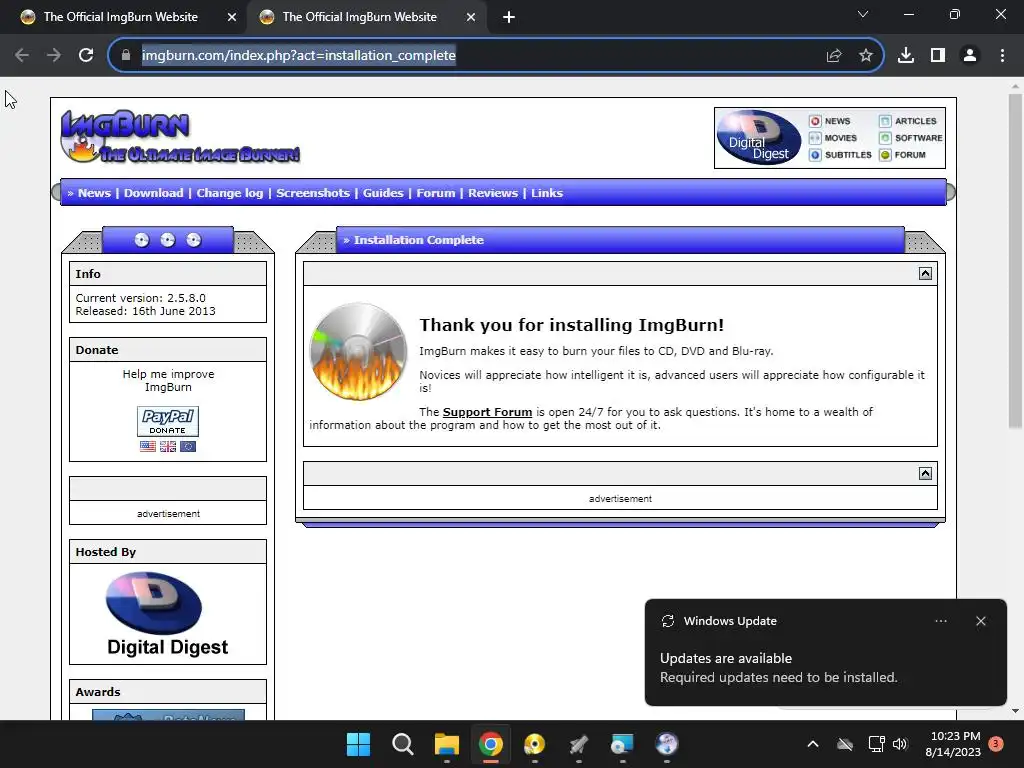1024x768 pixels.
Task: Click the browser forward arrow
Action: click(x=54, y=55)
